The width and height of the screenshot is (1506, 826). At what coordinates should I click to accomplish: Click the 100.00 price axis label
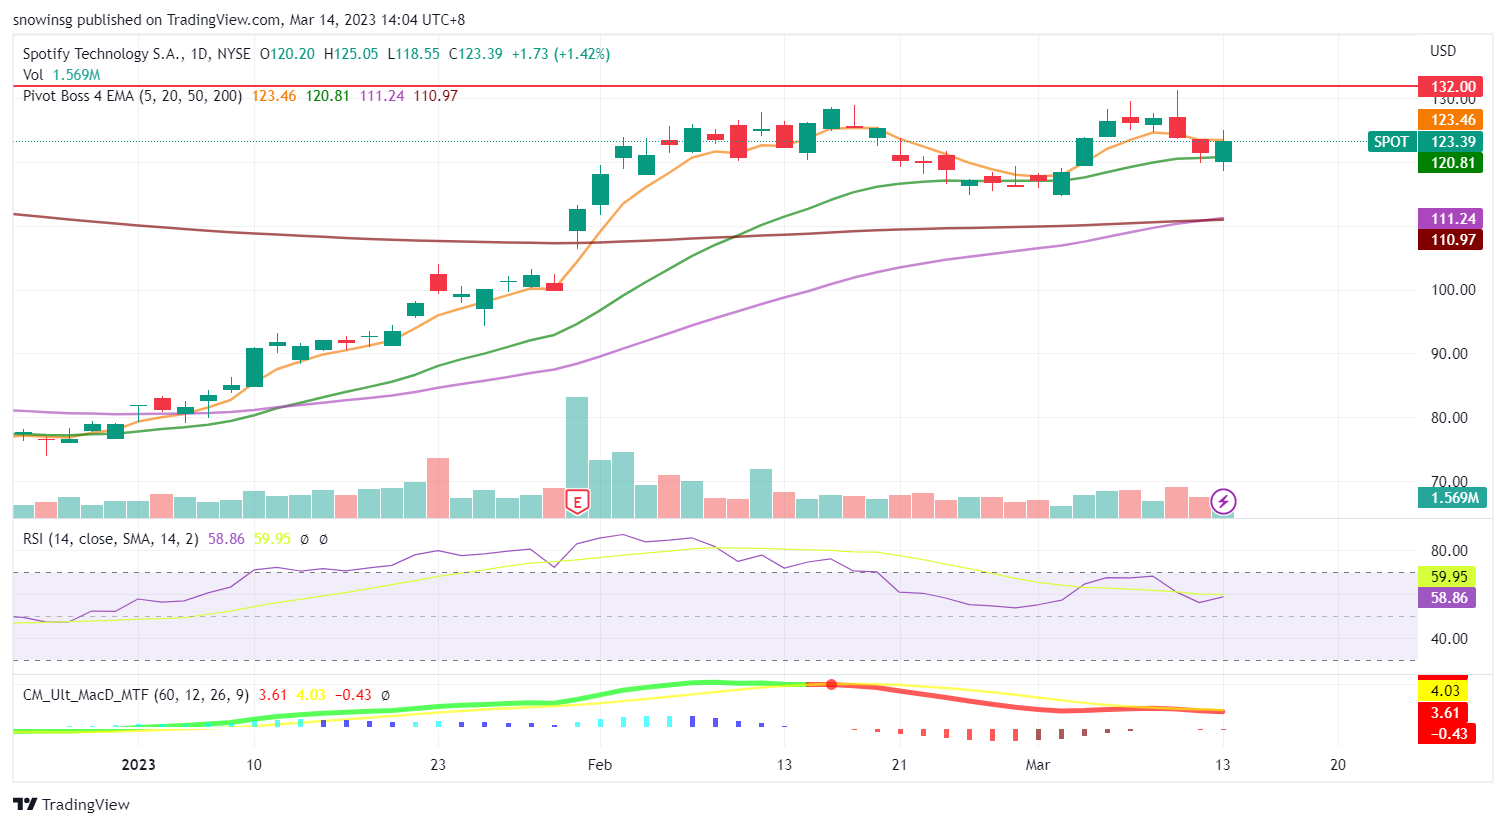tap(1454, 290)
